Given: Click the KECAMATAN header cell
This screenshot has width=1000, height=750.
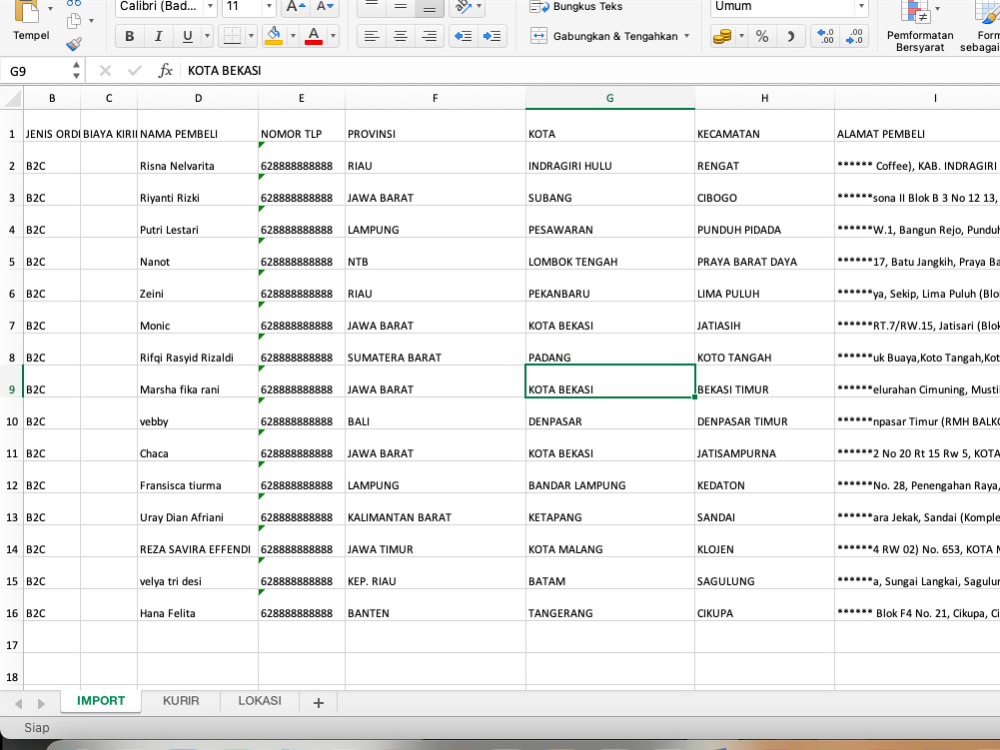Looking at the screenshot, I should point(764,126).
